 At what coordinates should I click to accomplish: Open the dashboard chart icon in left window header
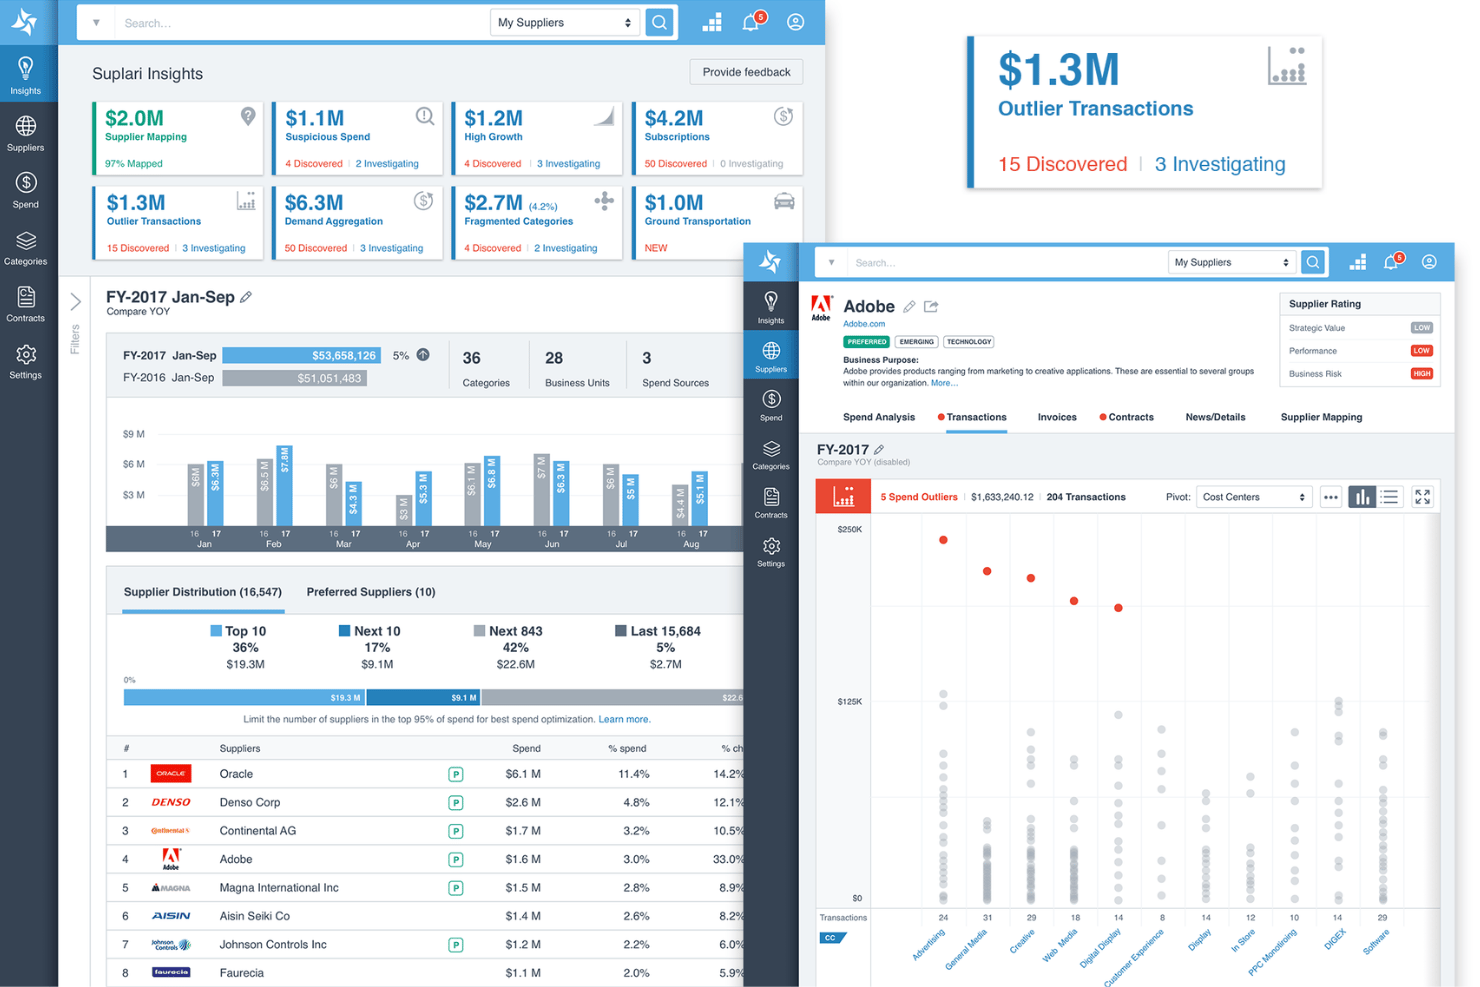click(x=712, y=23)
